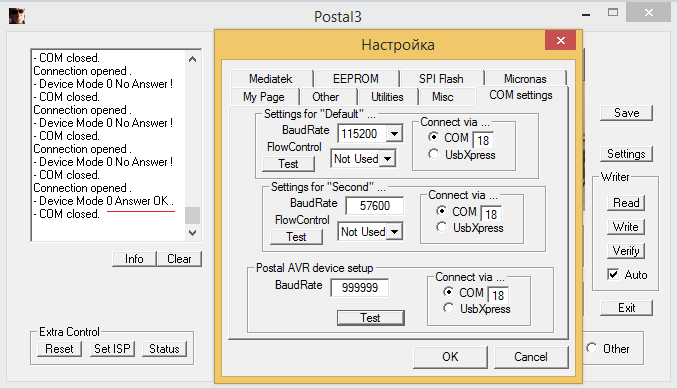Click the Info button below log
Image resolution: width=678 pixels, height=389 pixels.
click(x=134, y=259)
